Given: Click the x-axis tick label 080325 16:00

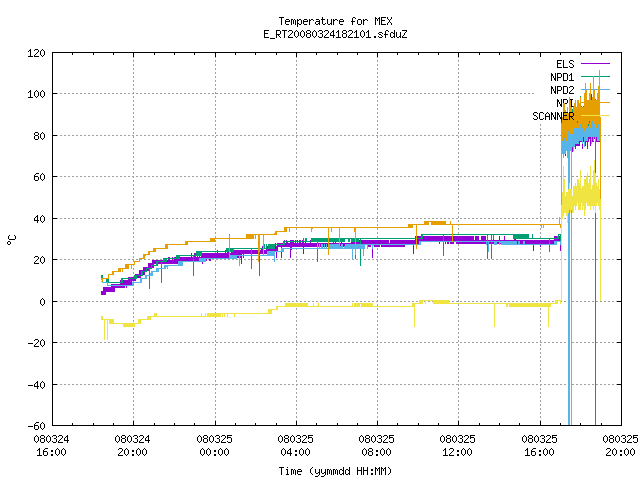Looking at the screenshot, I should coord(540,446).
